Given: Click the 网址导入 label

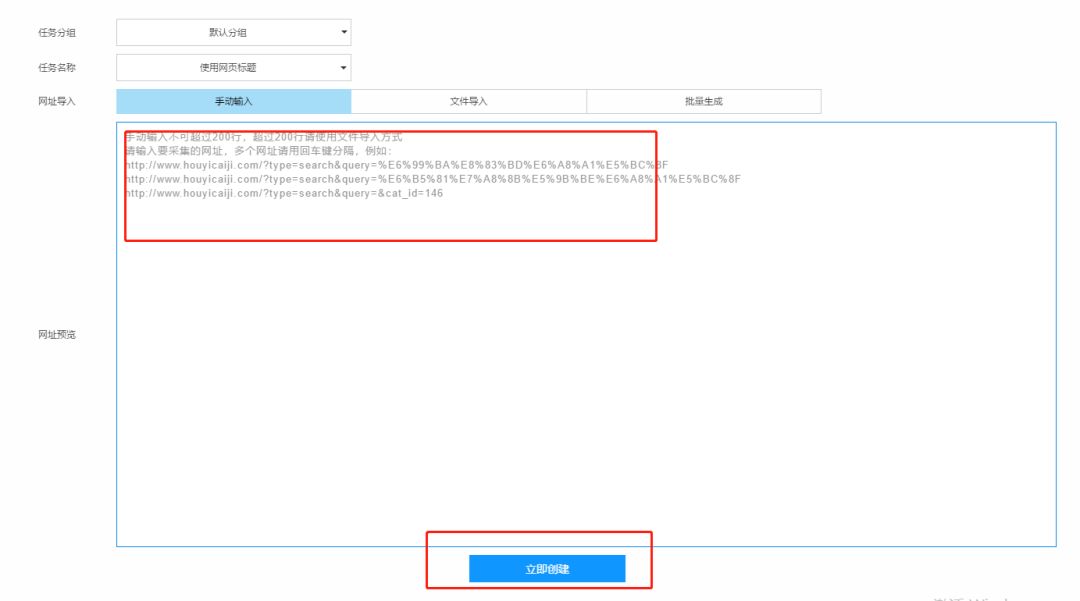Looking at the screenshot, I should pos(56,101).
